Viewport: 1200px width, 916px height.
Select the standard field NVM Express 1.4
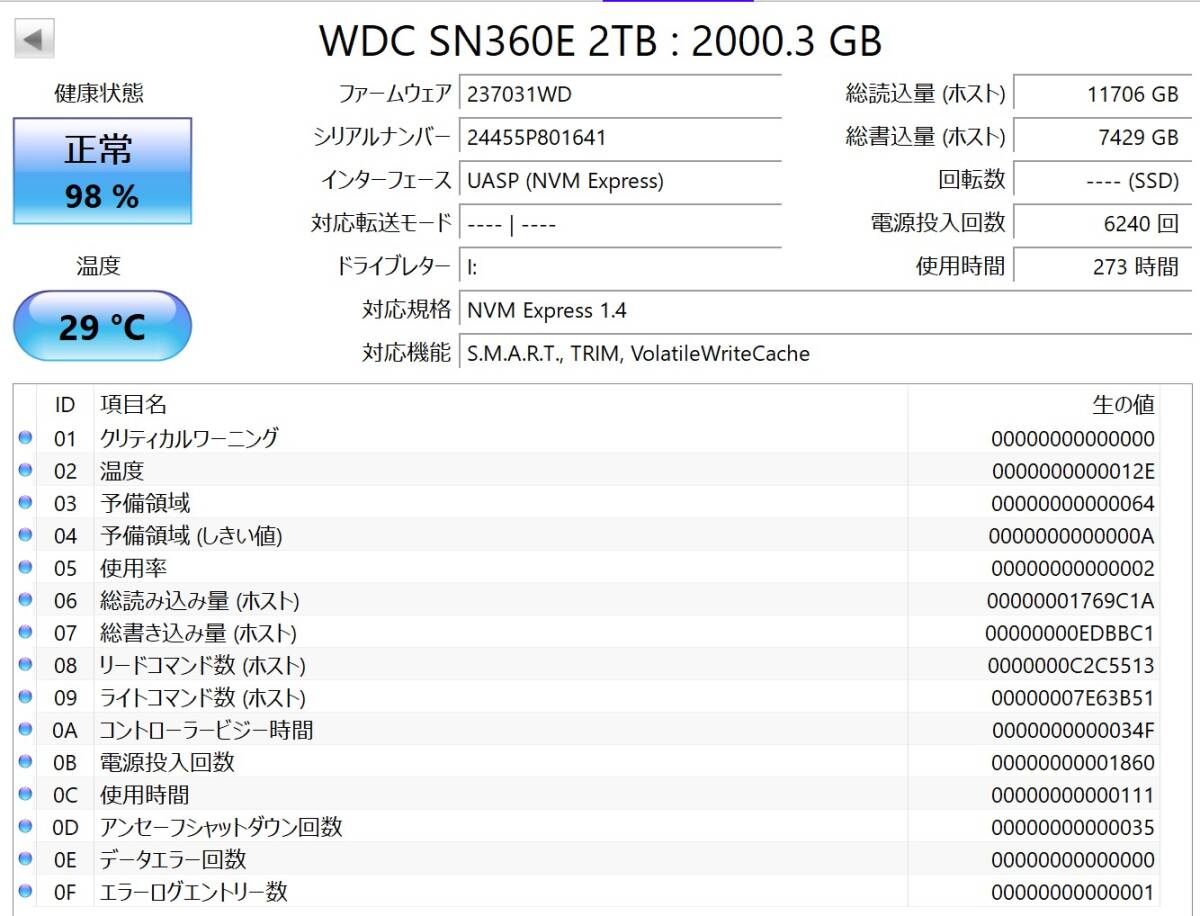point(825,310)
